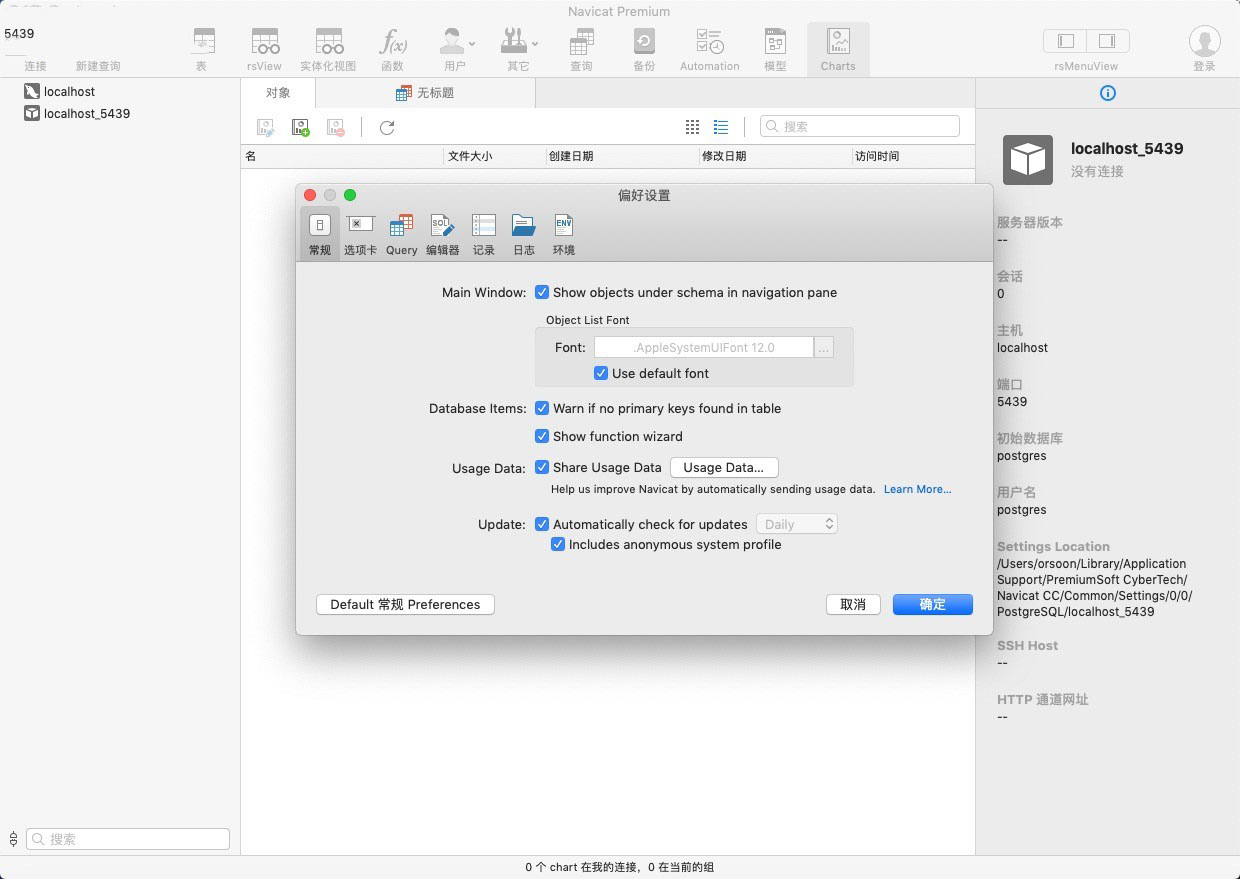The width and height of the screenshot is (1240, 879).
Task: Toggle Includes anonymous system profile checkbox
Action: [558, 545]
